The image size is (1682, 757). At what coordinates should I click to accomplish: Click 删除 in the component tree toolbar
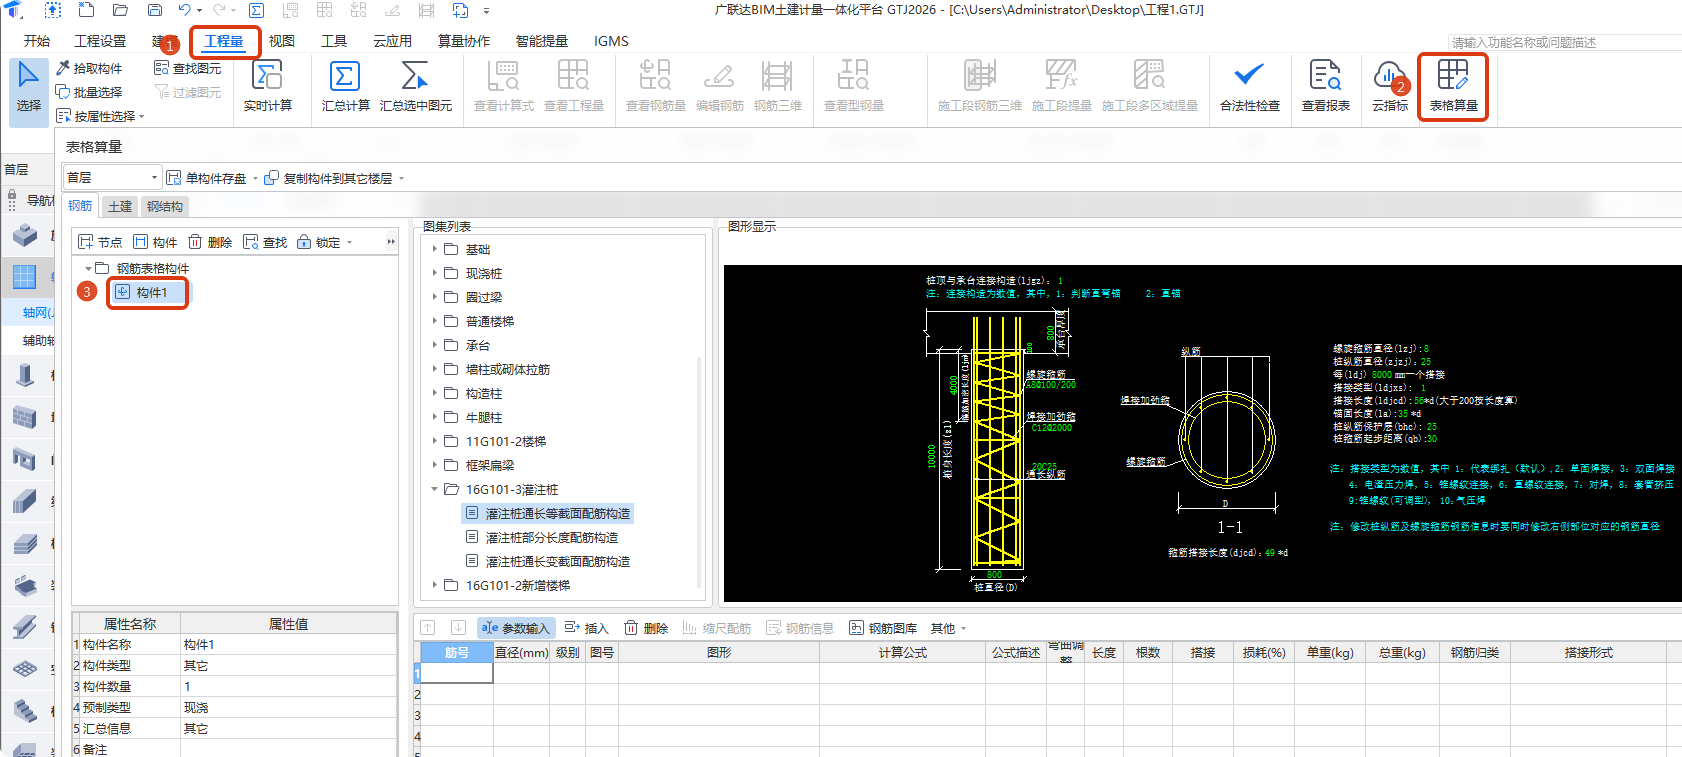pyautogui.click(x=210, y=242)
